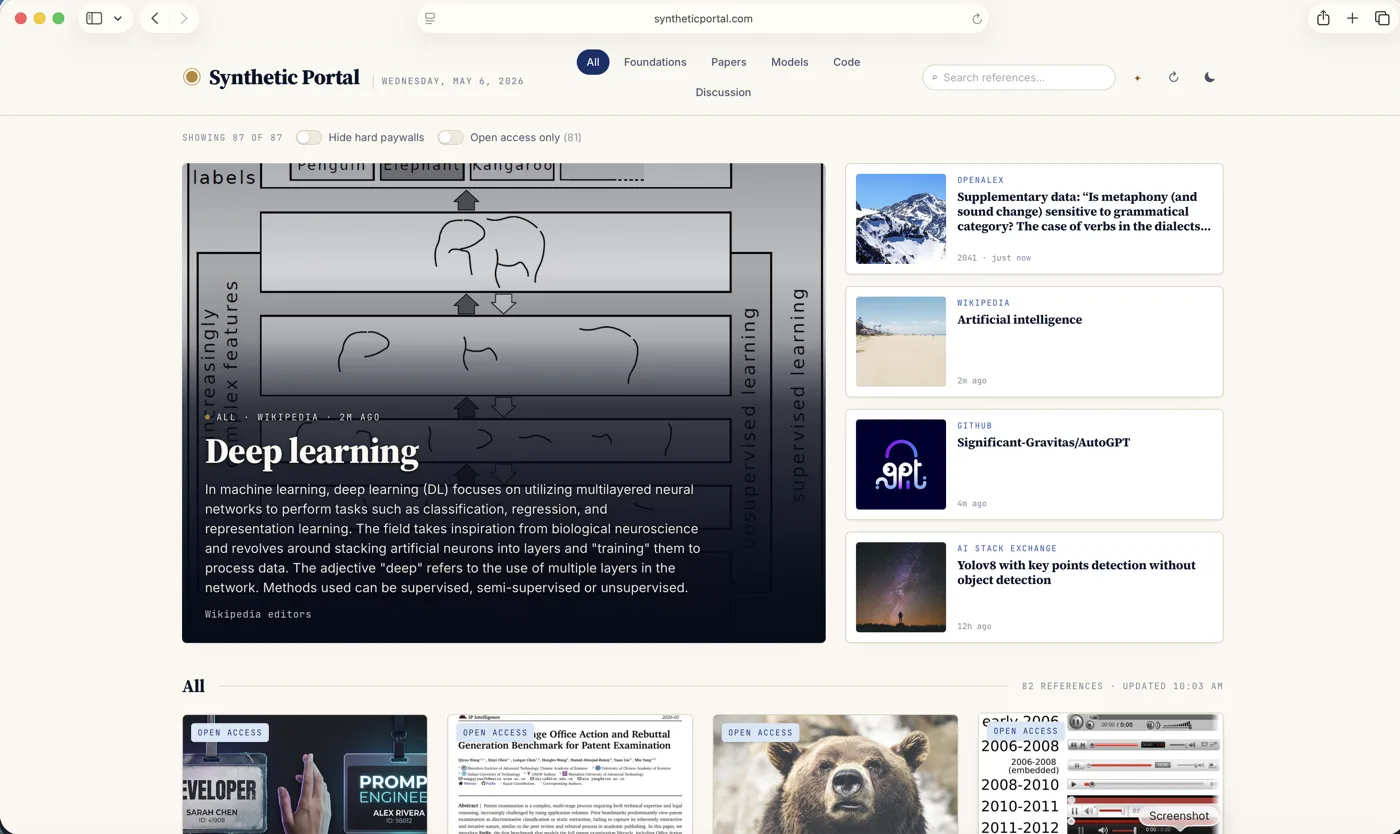The image size is (1400, 834).
Task: Select the All category tab
Action: [x=593, y=62]
